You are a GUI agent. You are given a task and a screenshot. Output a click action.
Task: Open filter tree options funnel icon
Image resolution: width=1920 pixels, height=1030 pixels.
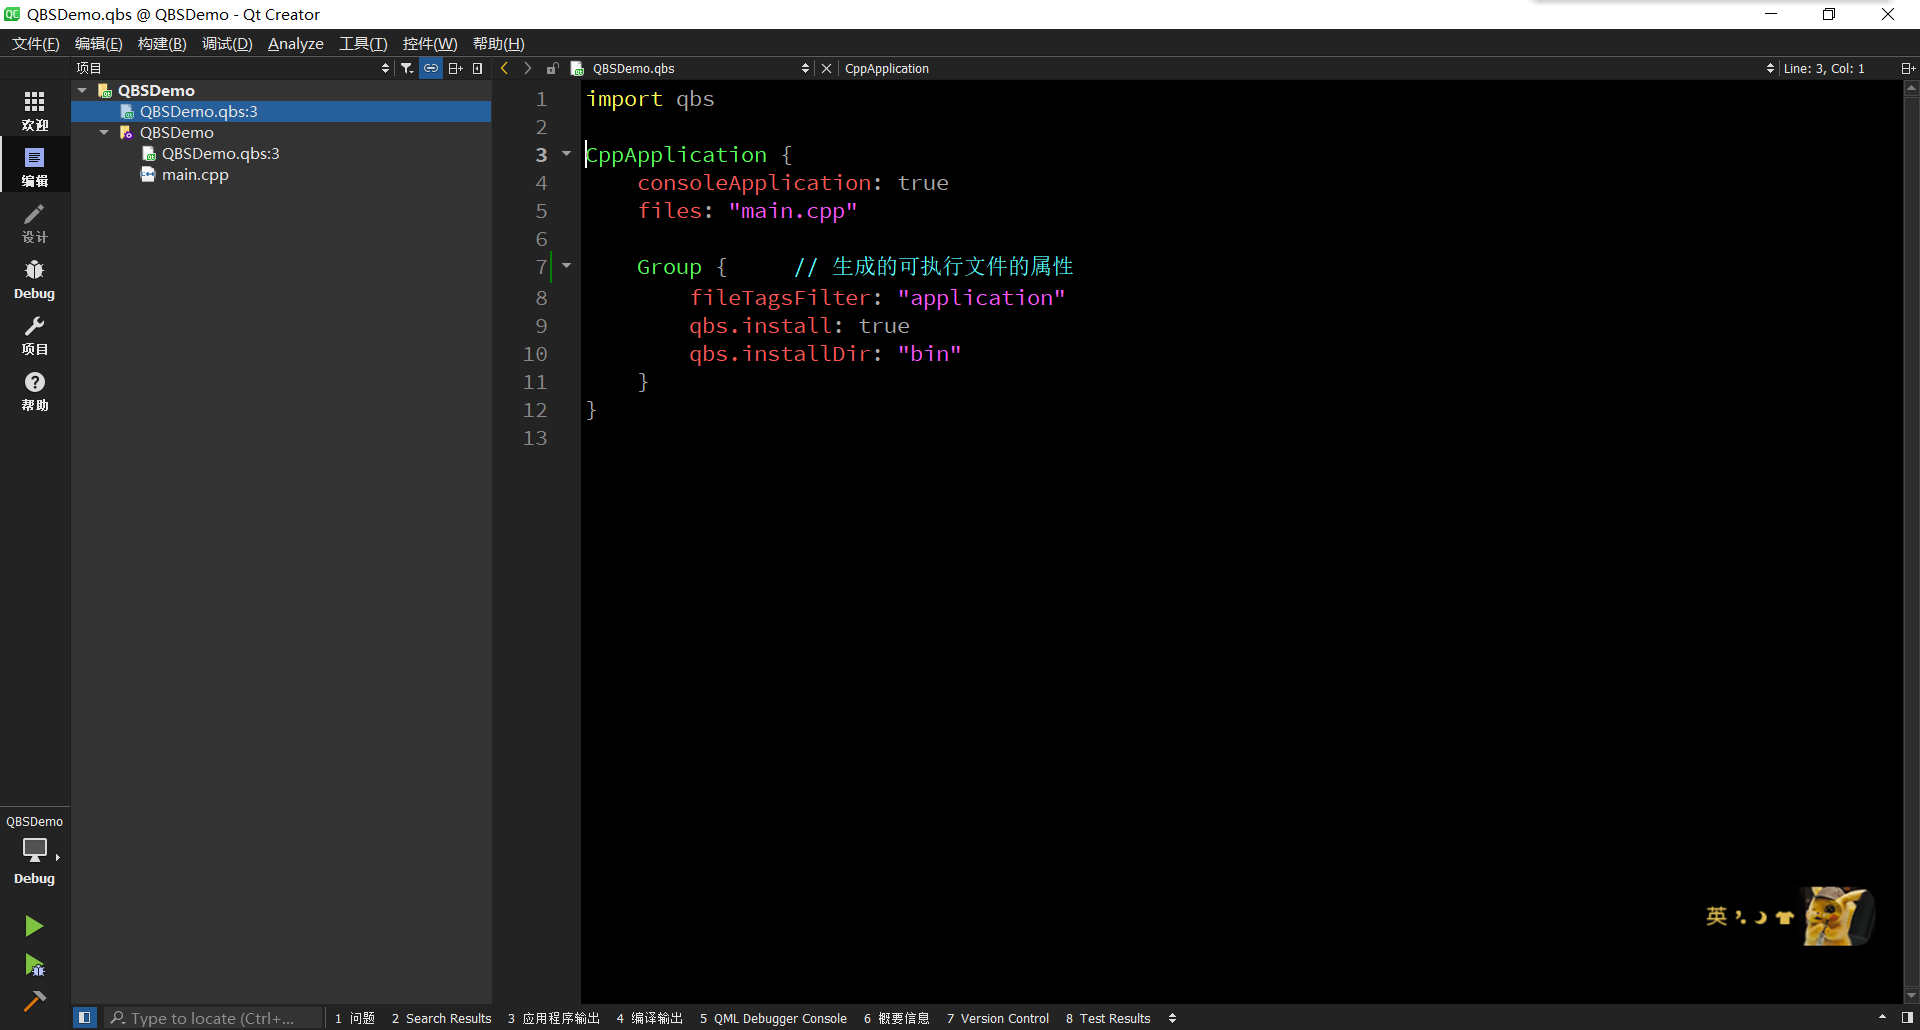tap(407, 68)
